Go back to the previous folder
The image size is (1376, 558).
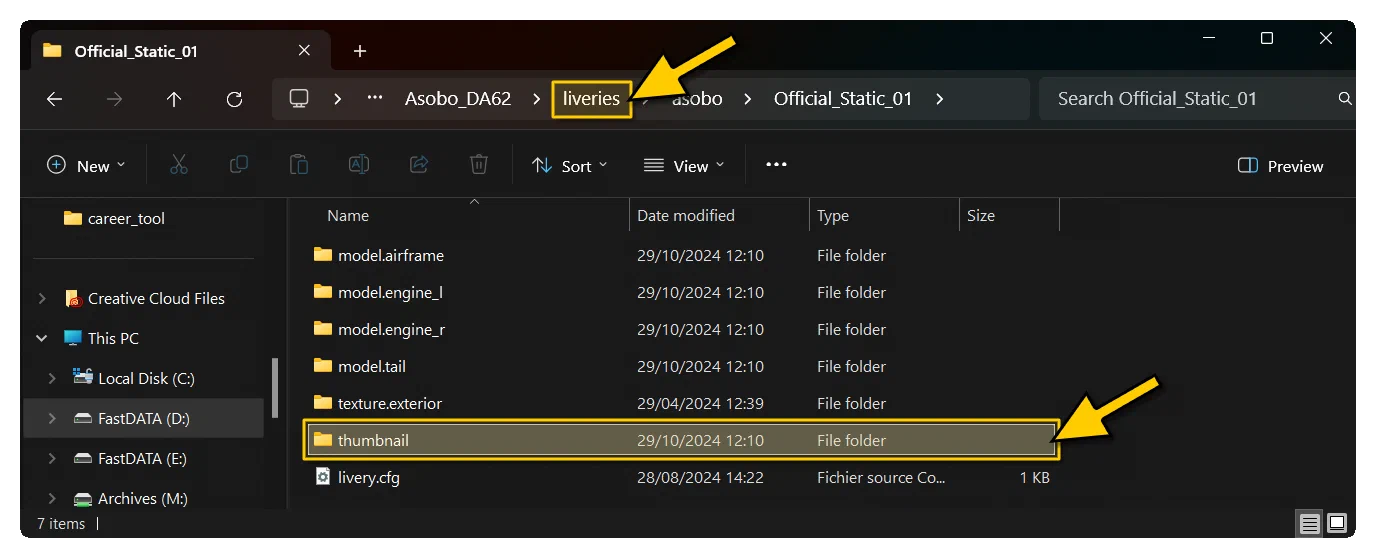[55, 99]
